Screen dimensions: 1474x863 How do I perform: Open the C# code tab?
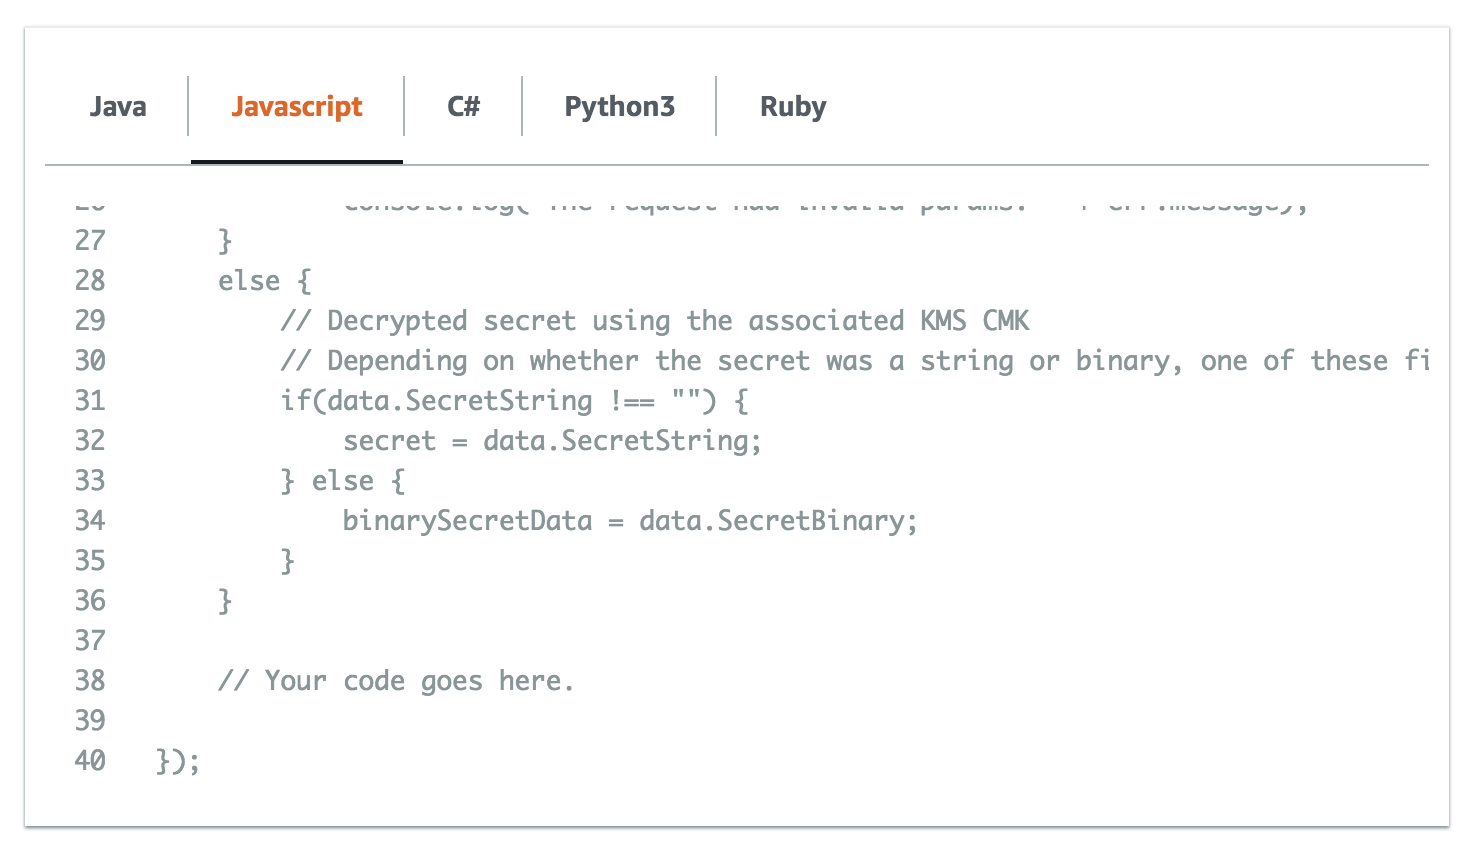[x=463, y=106]
